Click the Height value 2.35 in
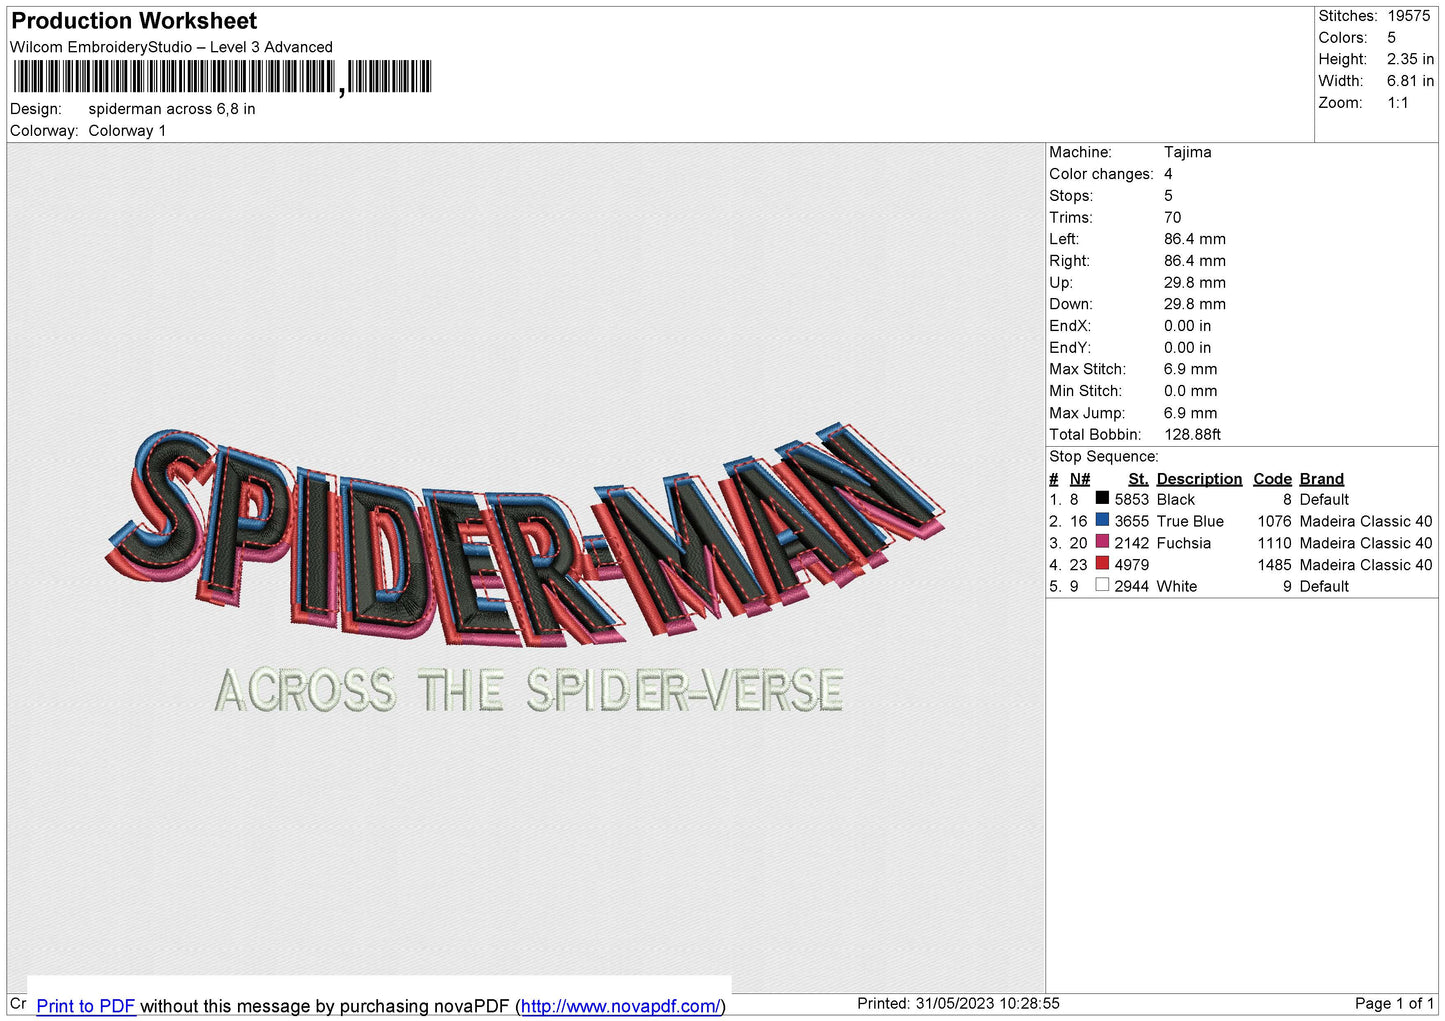This screenshot has width=1445, height=1021. [x=1410, y=60]
